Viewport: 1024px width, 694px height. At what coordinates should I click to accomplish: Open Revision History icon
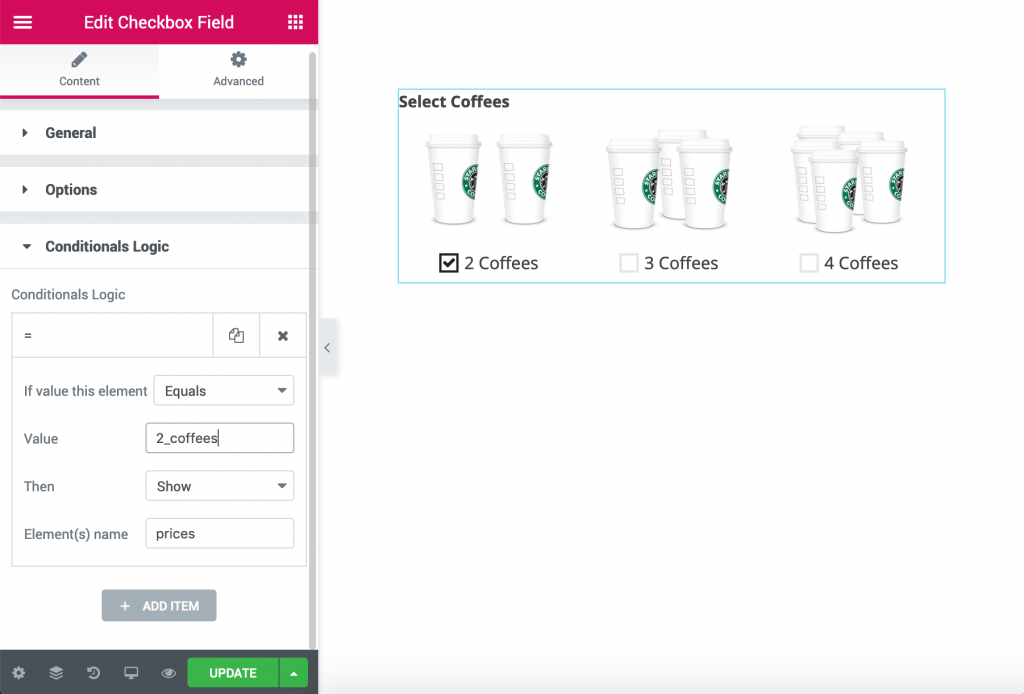[x=93, y=672]
